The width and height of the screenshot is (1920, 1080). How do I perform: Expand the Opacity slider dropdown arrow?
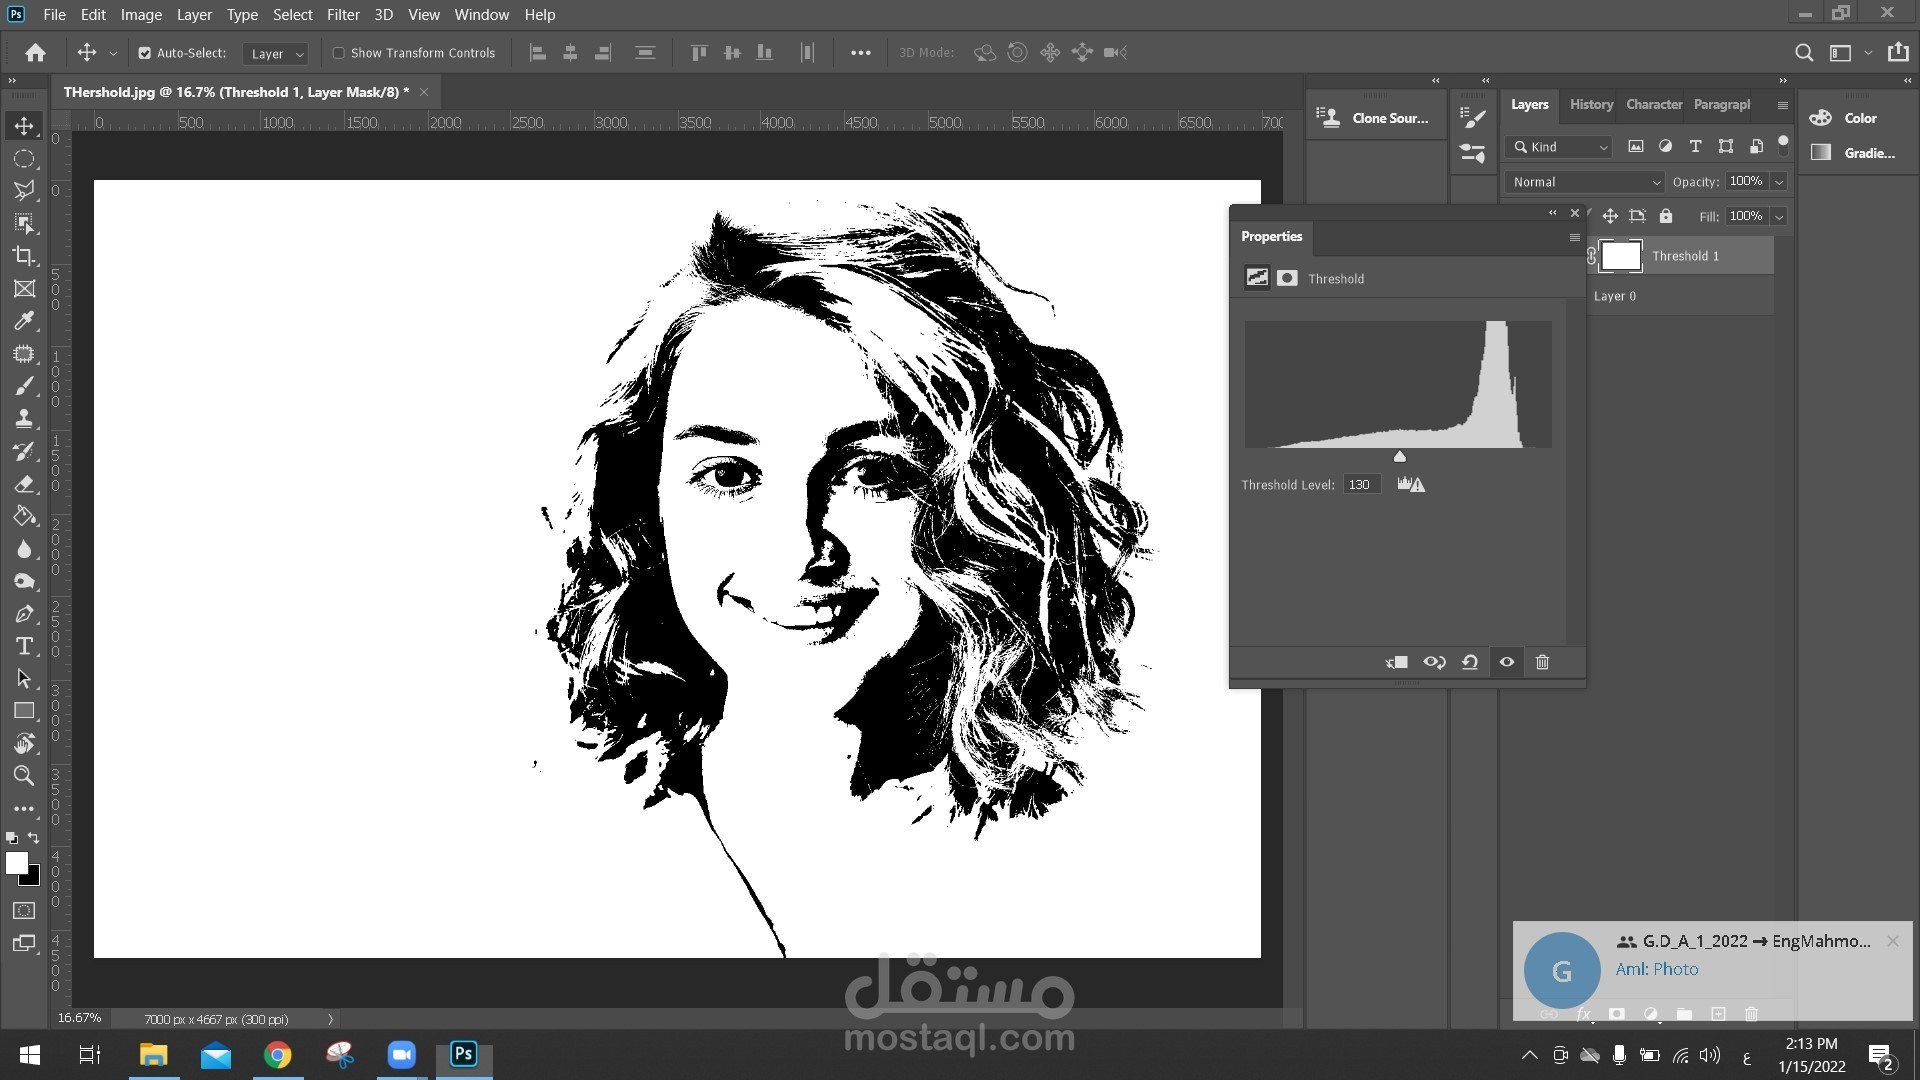[1779, 182]
